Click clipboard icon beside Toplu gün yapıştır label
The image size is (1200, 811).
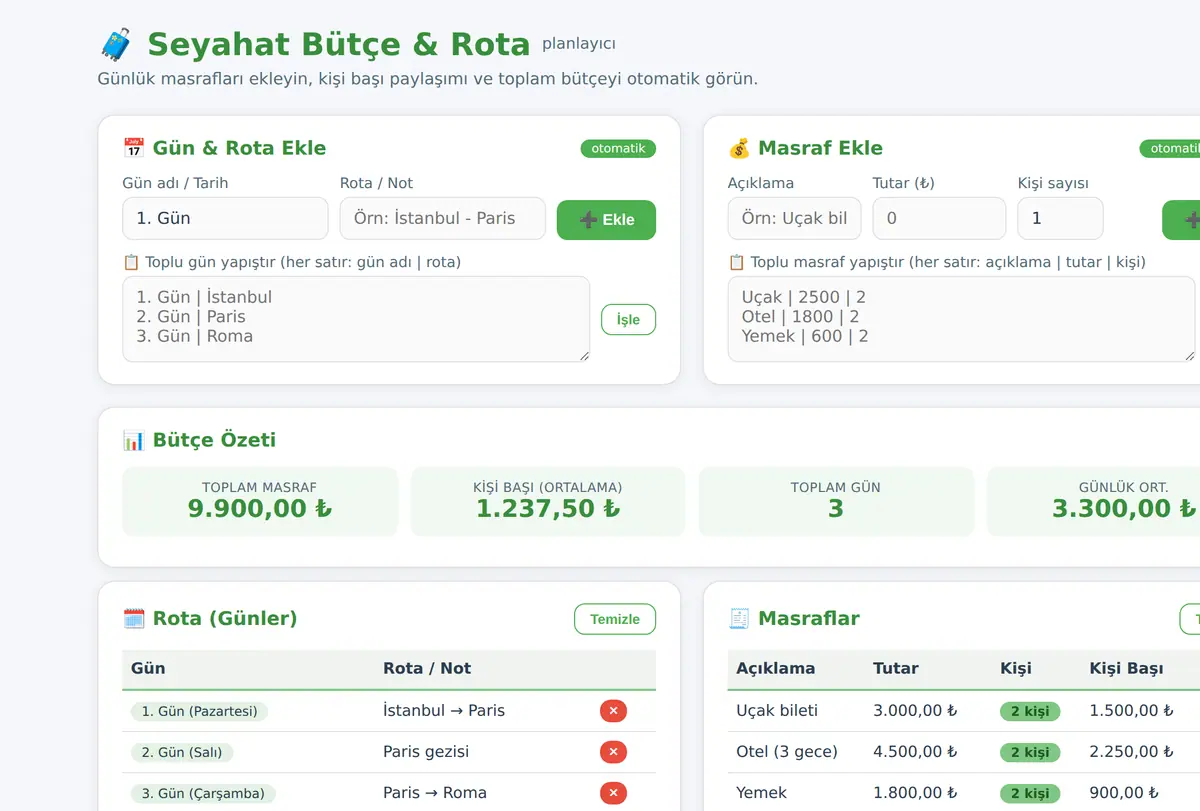point(131,262)
